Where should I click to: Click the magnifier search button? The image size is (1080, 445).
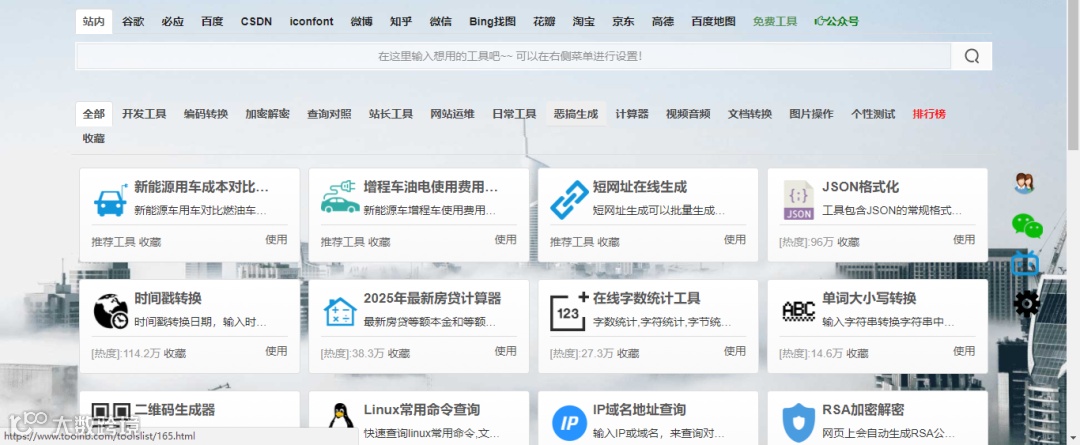tap(971, 56)
